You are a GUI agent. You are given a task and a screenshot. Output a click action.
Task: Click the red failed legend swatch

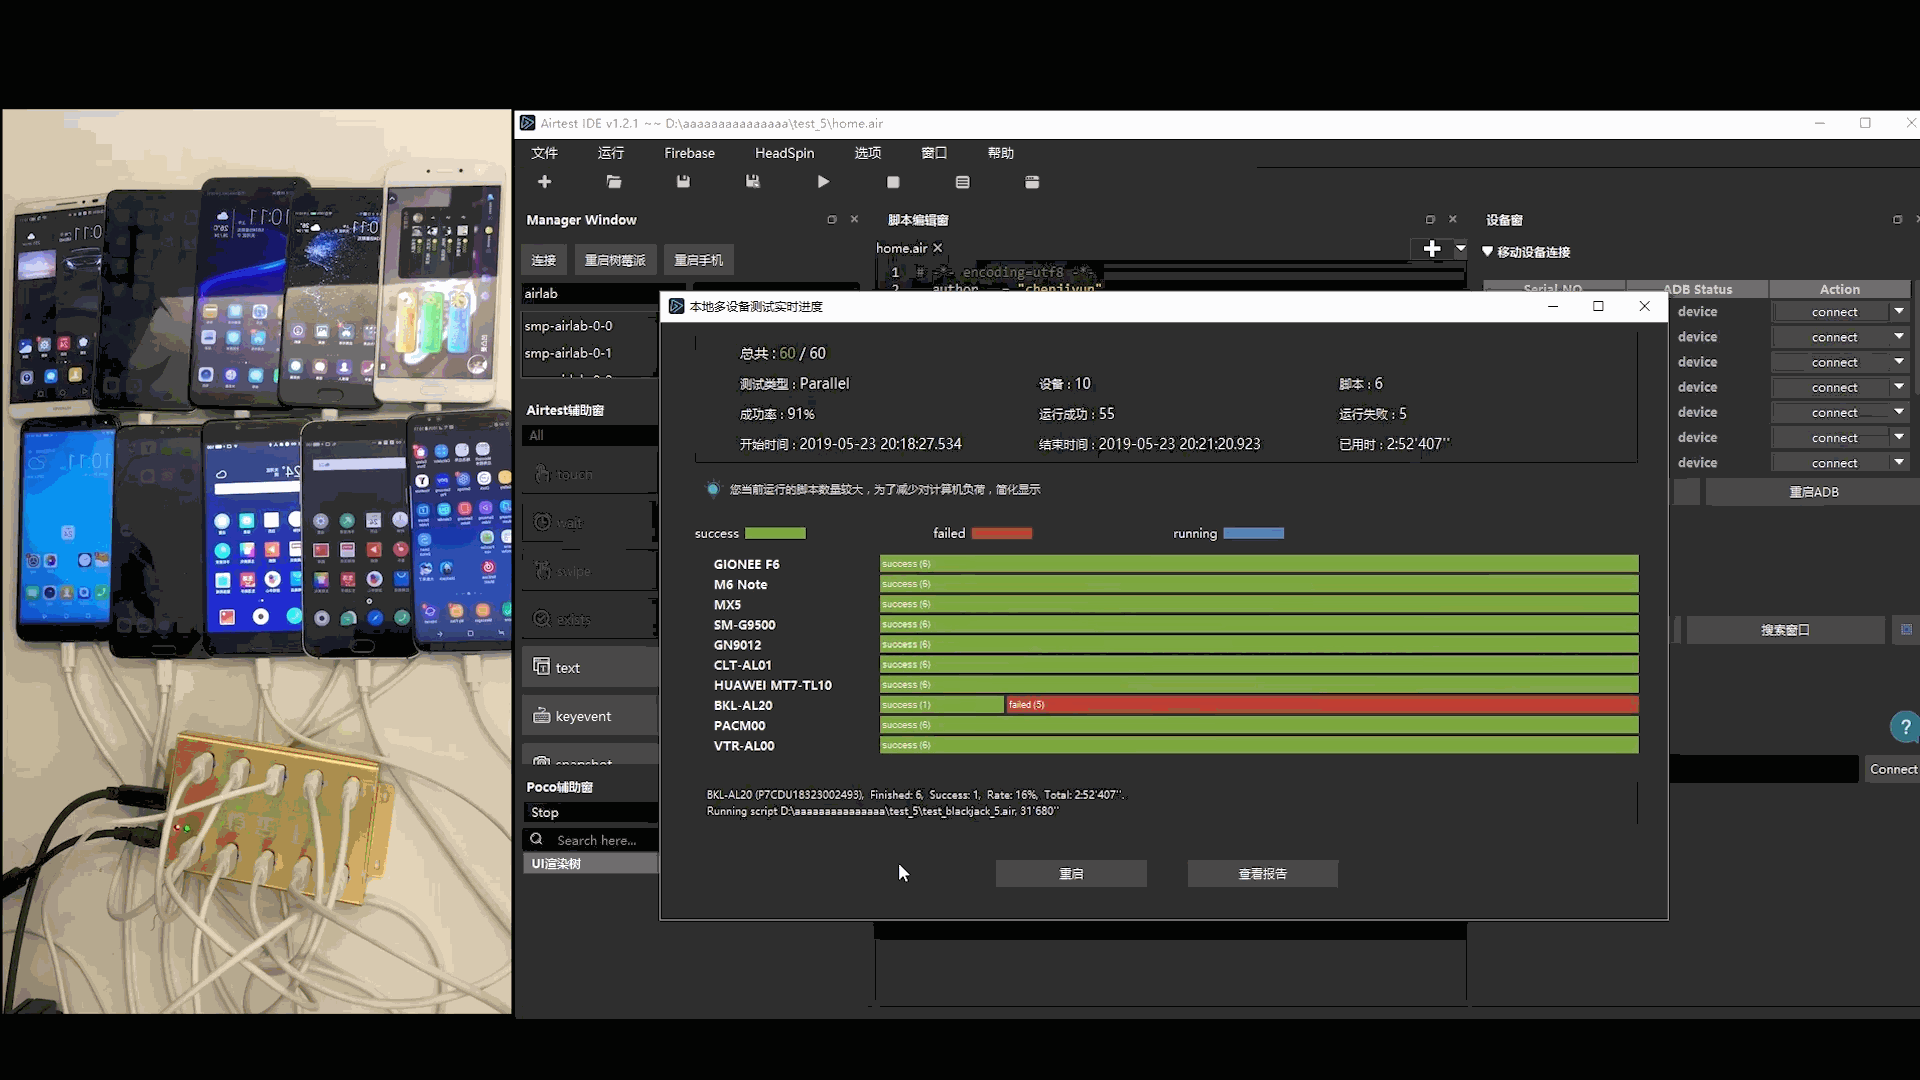pos(1001,533)
